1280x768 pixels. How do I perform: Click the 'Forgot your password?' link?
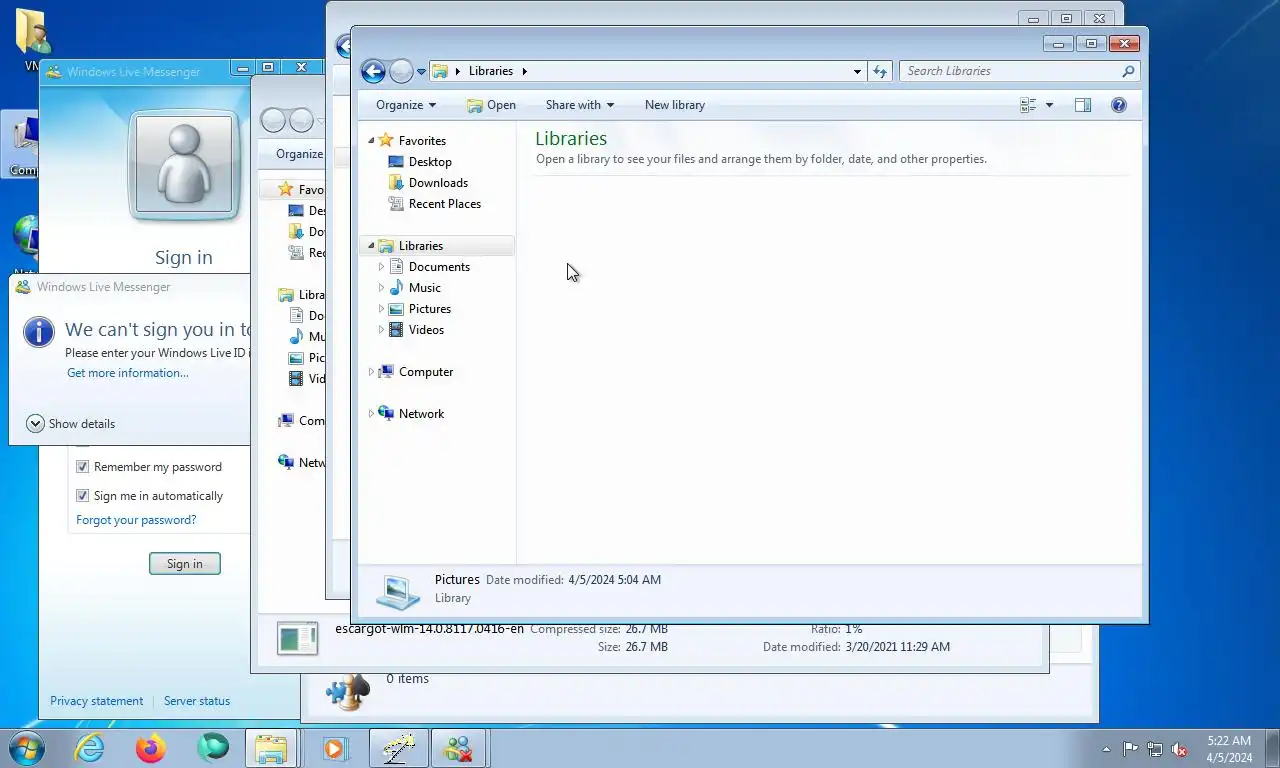(x=136, y=520)
